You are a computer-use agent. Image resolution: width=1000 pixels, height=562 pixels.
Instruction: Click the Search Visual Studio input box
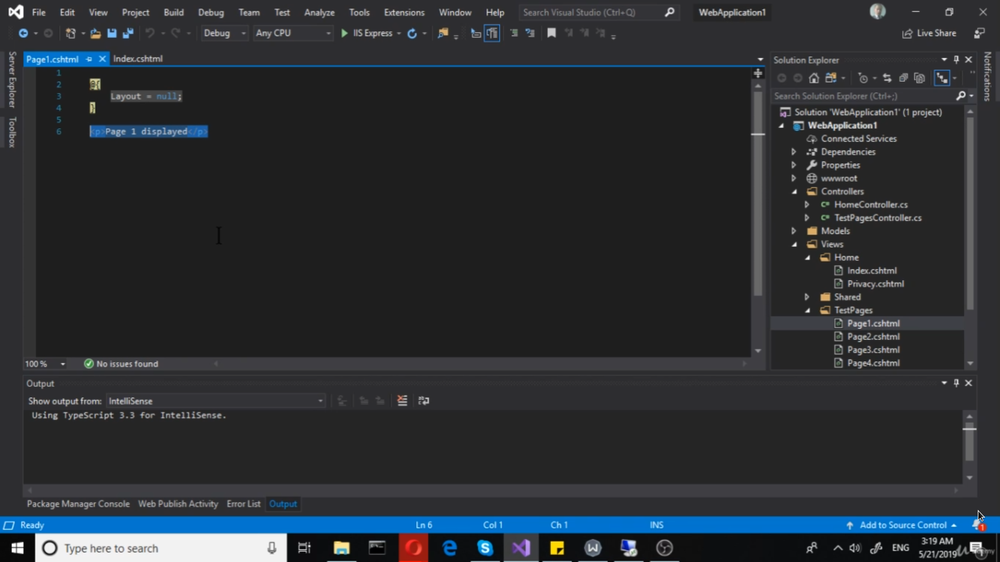(x=598, y=12)
